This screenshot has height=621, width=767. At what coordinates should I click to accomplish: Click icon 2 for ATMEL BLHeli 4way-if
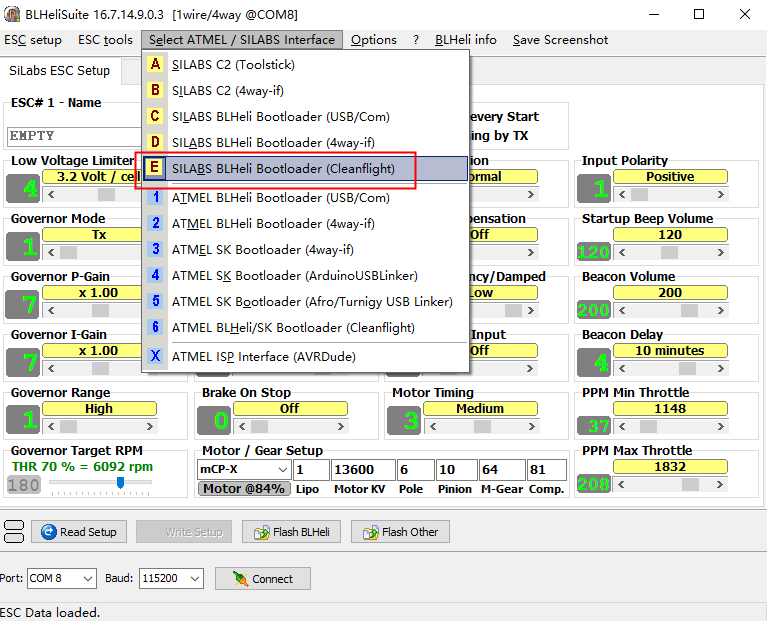pyautogui.click(x=155, y=223)
